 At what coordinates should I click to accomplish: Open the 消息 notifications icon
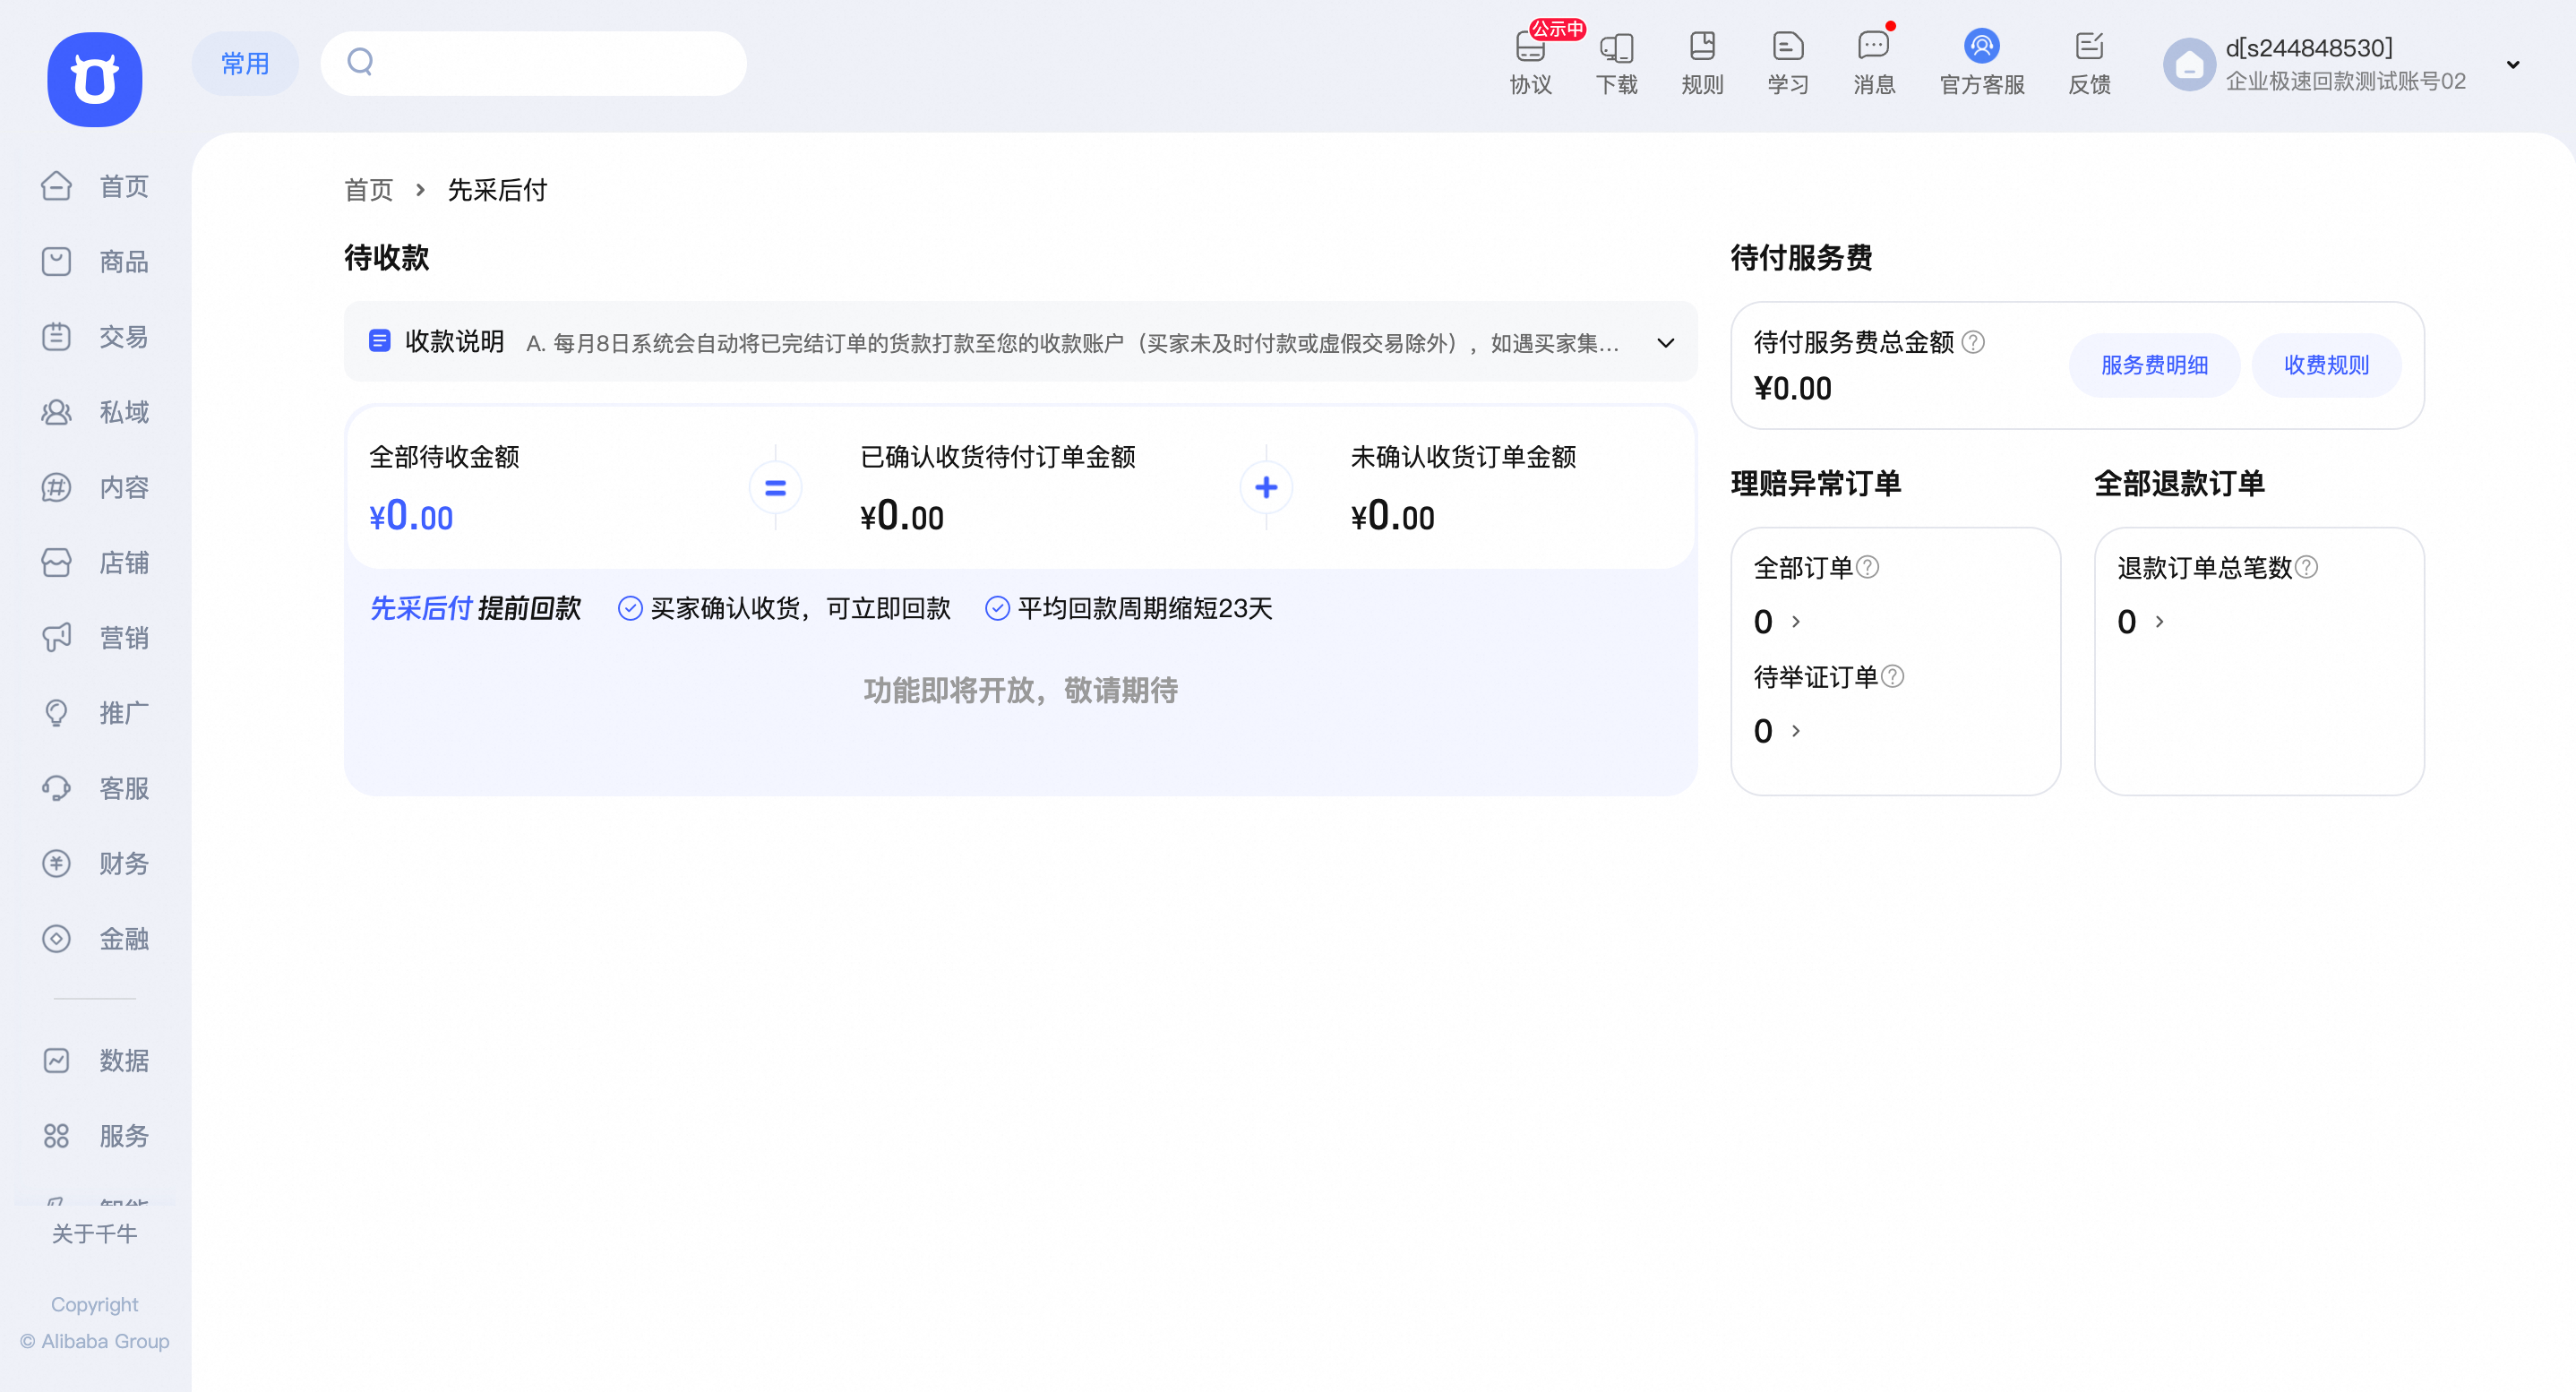[x=1874, y=63]
